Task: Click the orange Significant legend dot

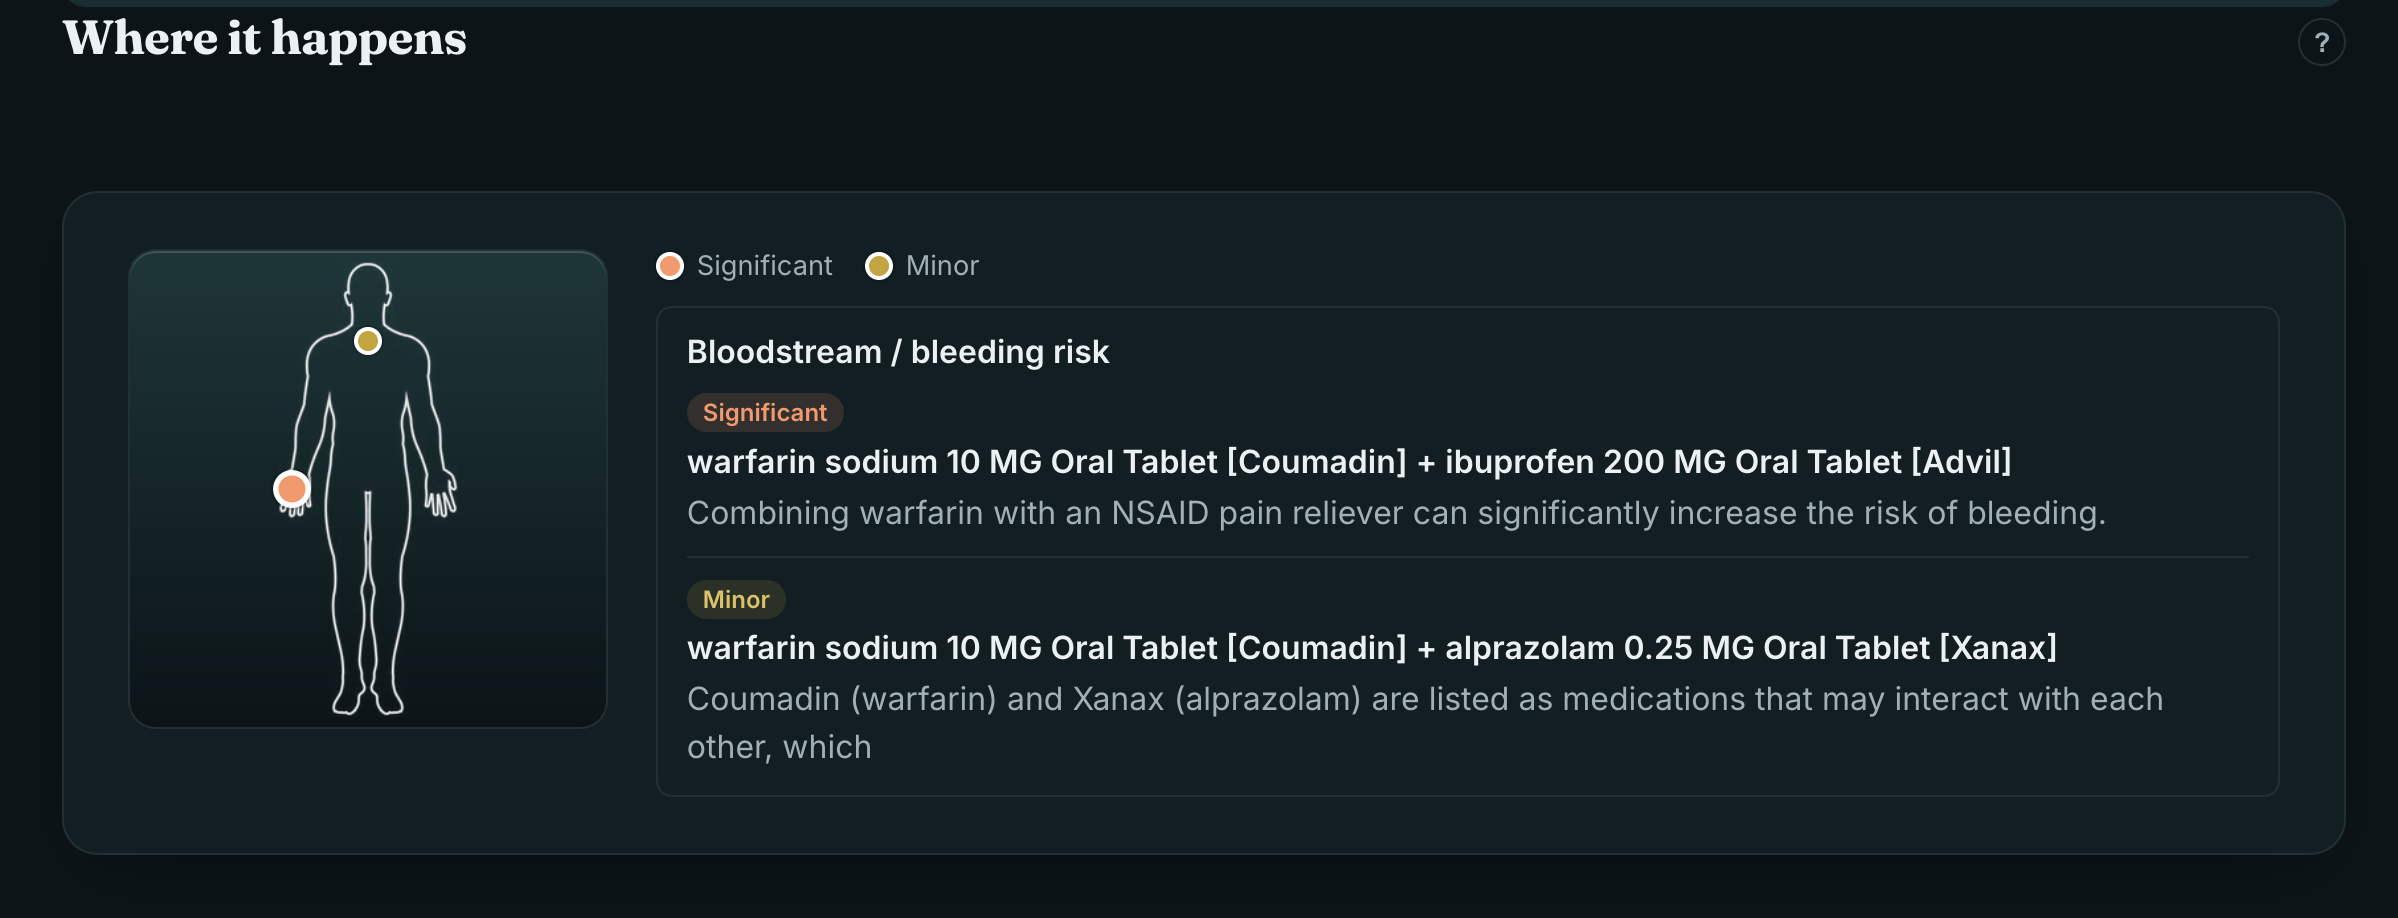Action: (670, 266)
